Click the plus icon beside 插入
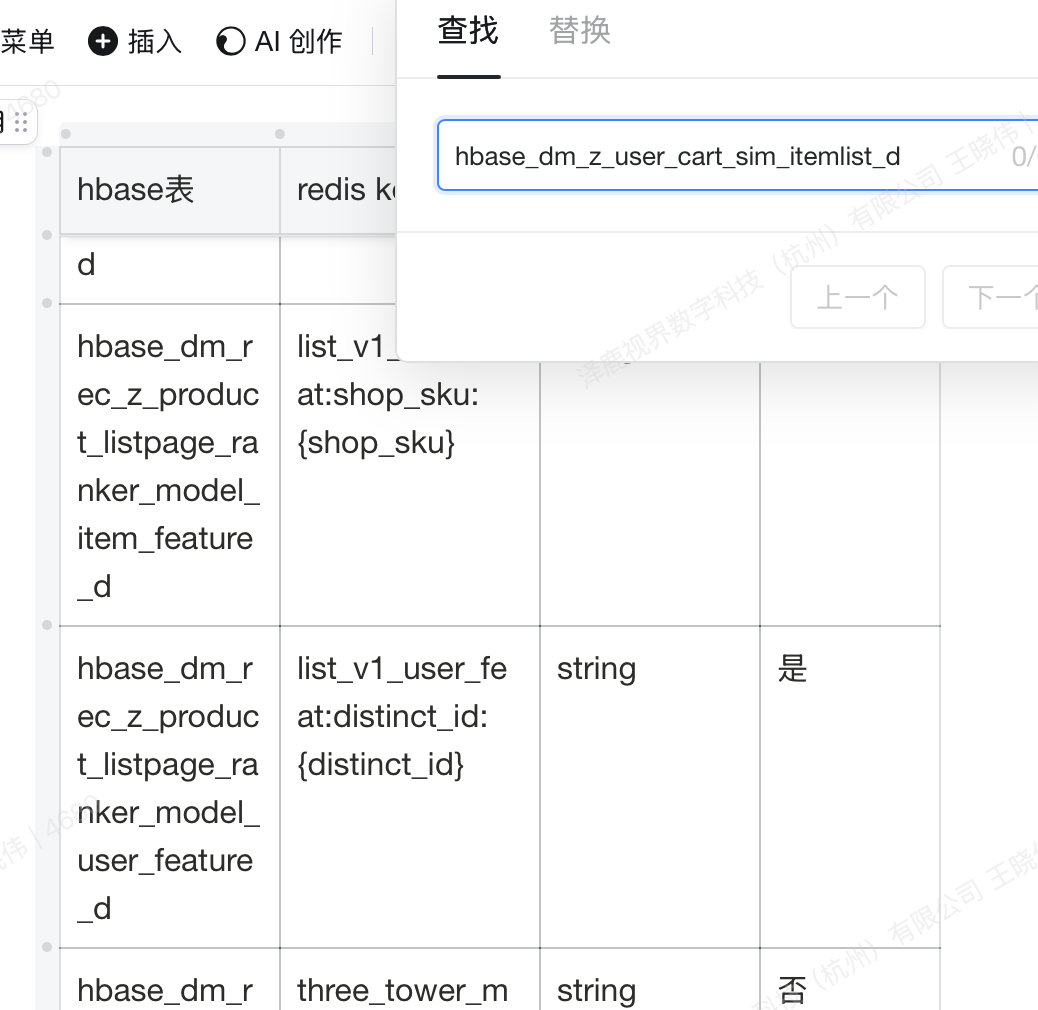1038x1010 pixels. [103, 41]
